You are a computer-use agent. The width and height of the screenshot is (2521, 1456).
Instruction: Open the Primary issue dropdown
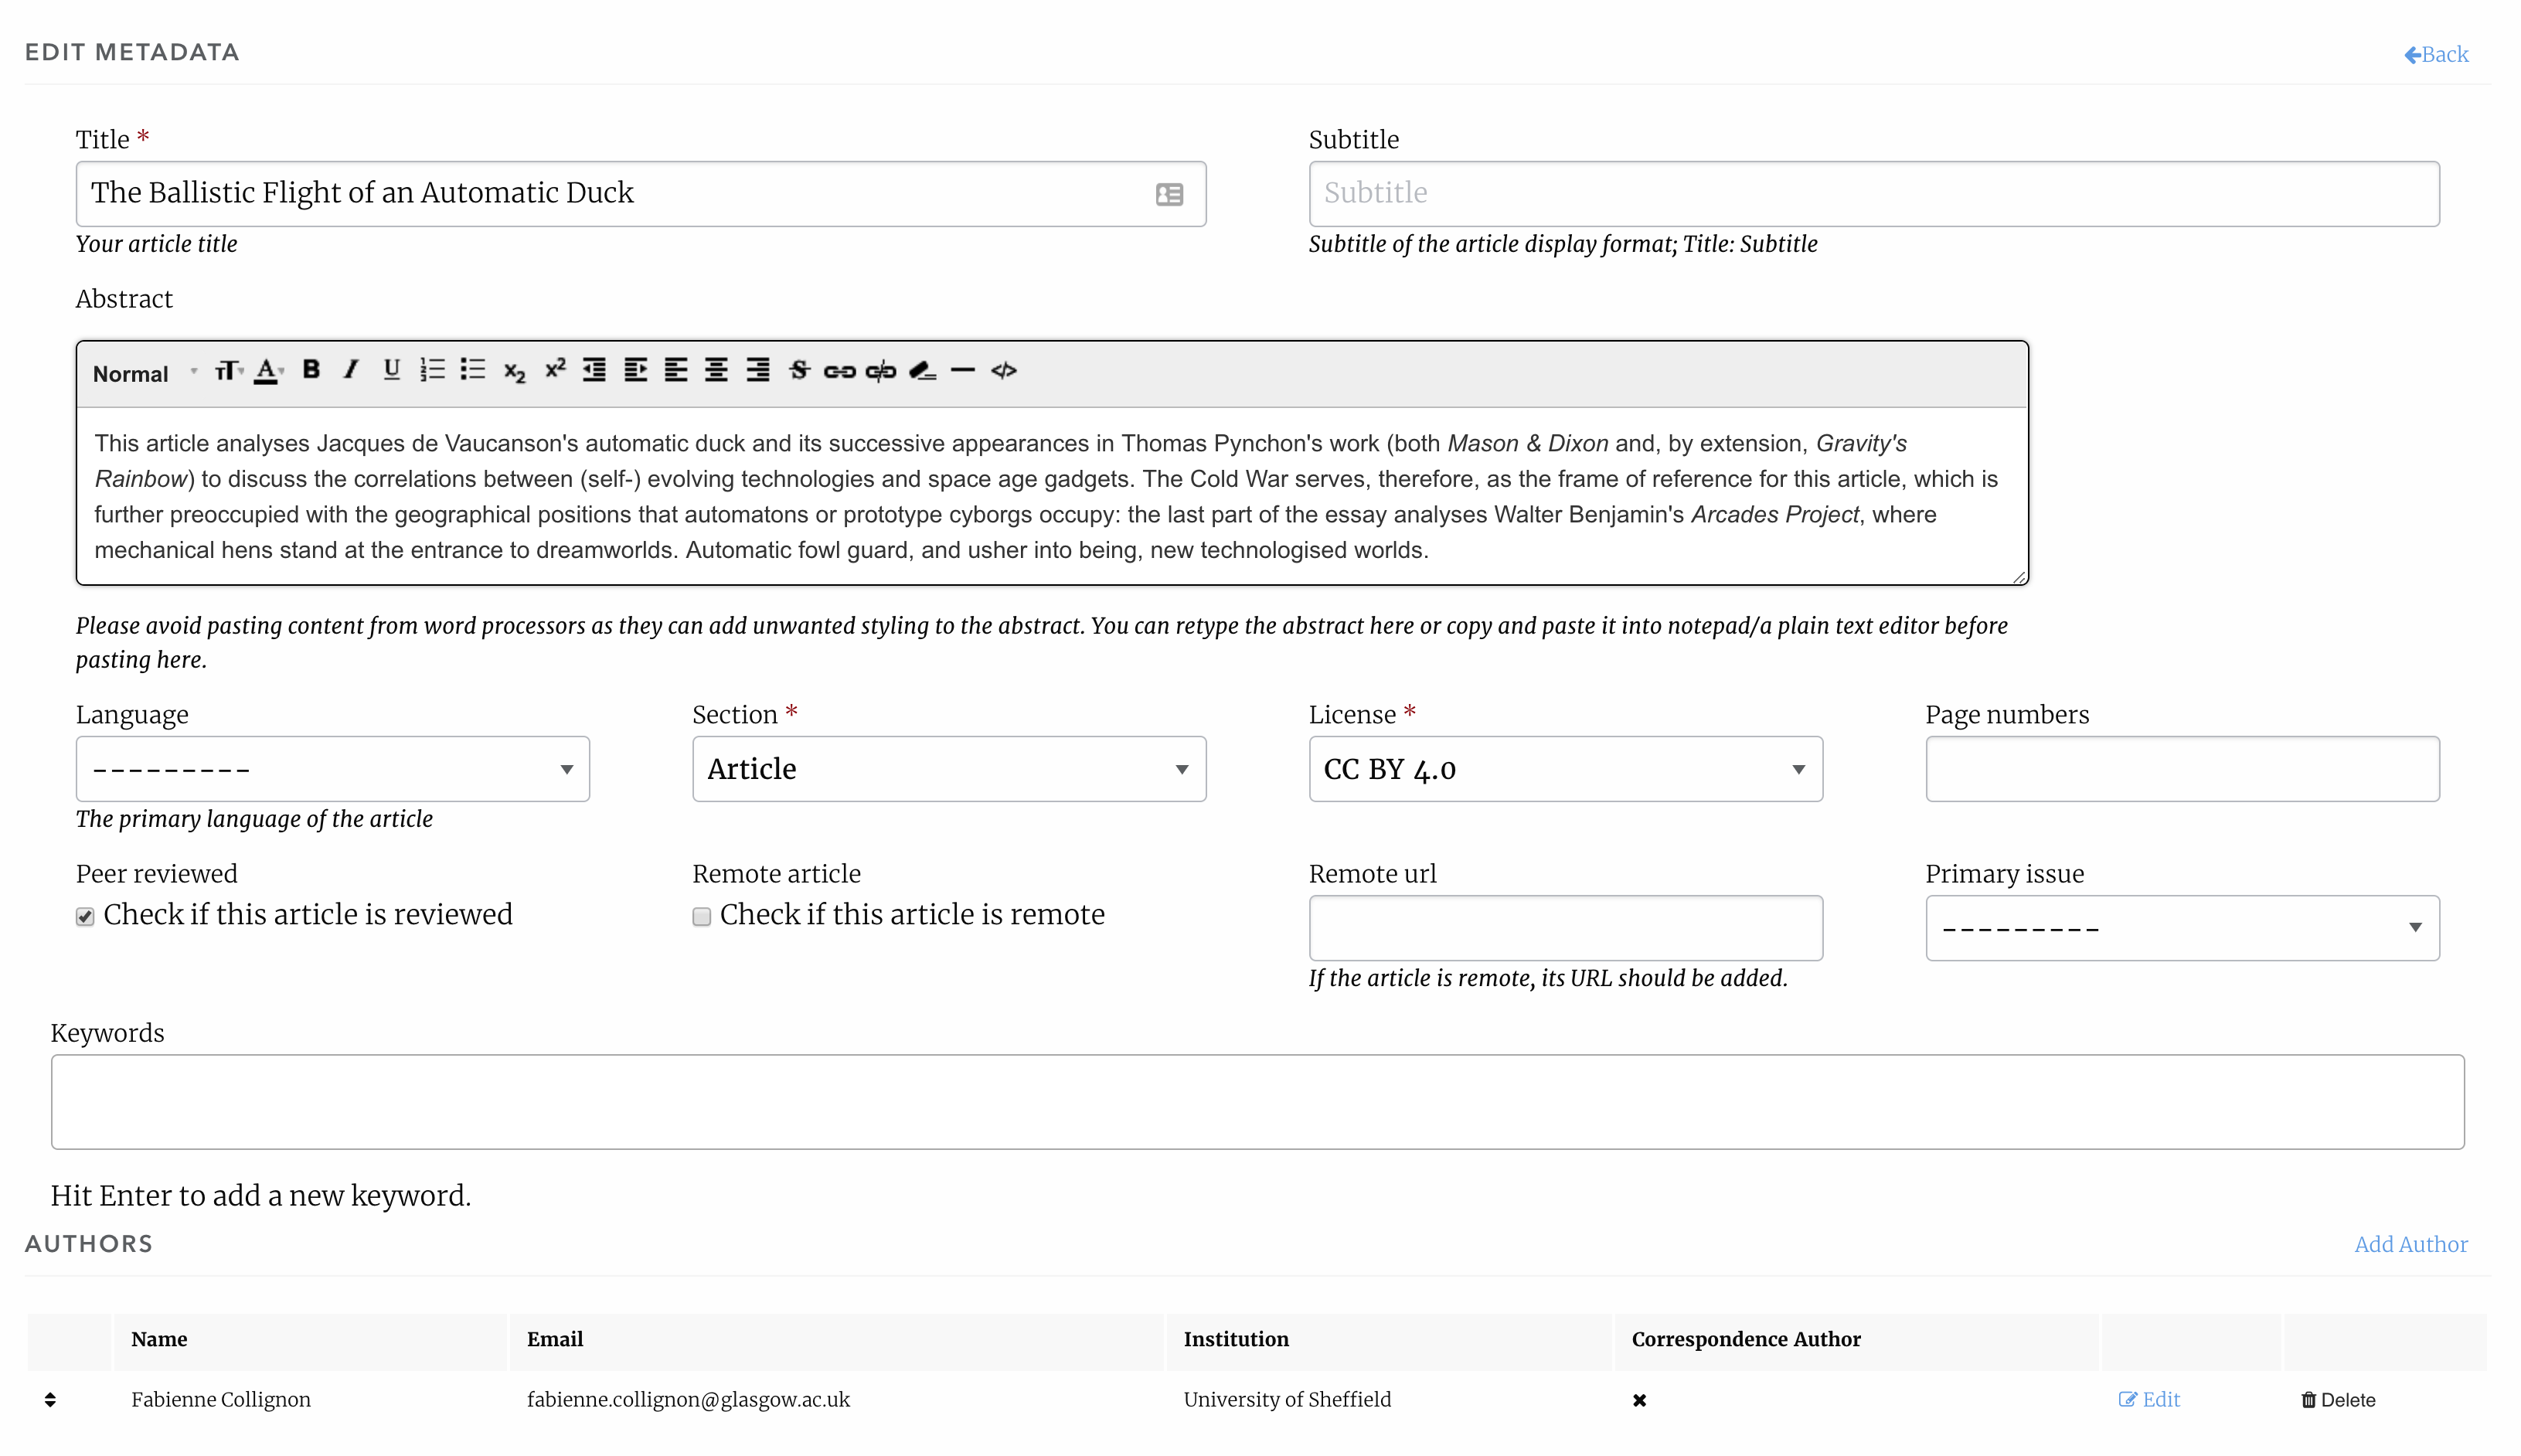click(x=2182, y=928)
